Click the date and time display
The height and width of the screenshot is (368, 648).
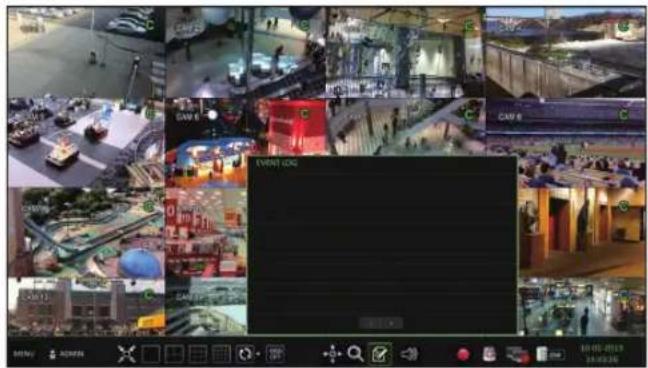click(602, 354)
